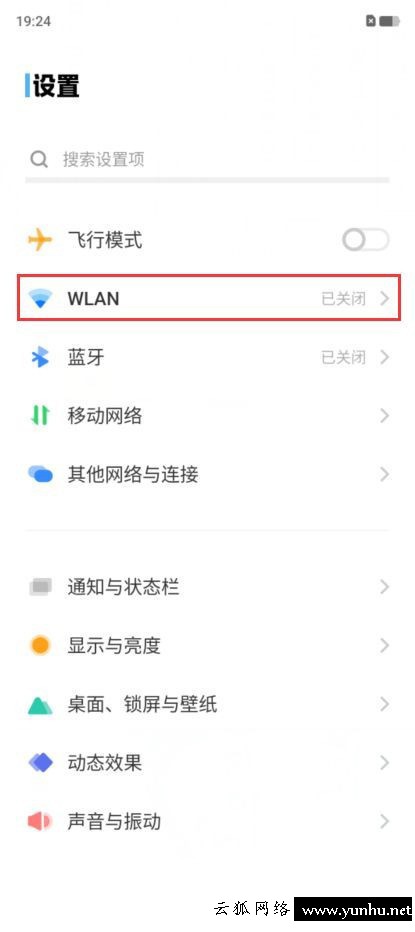Tap the WLAN 已关闭 status text
The image size is (415, 932).
(x=344, y=298)
